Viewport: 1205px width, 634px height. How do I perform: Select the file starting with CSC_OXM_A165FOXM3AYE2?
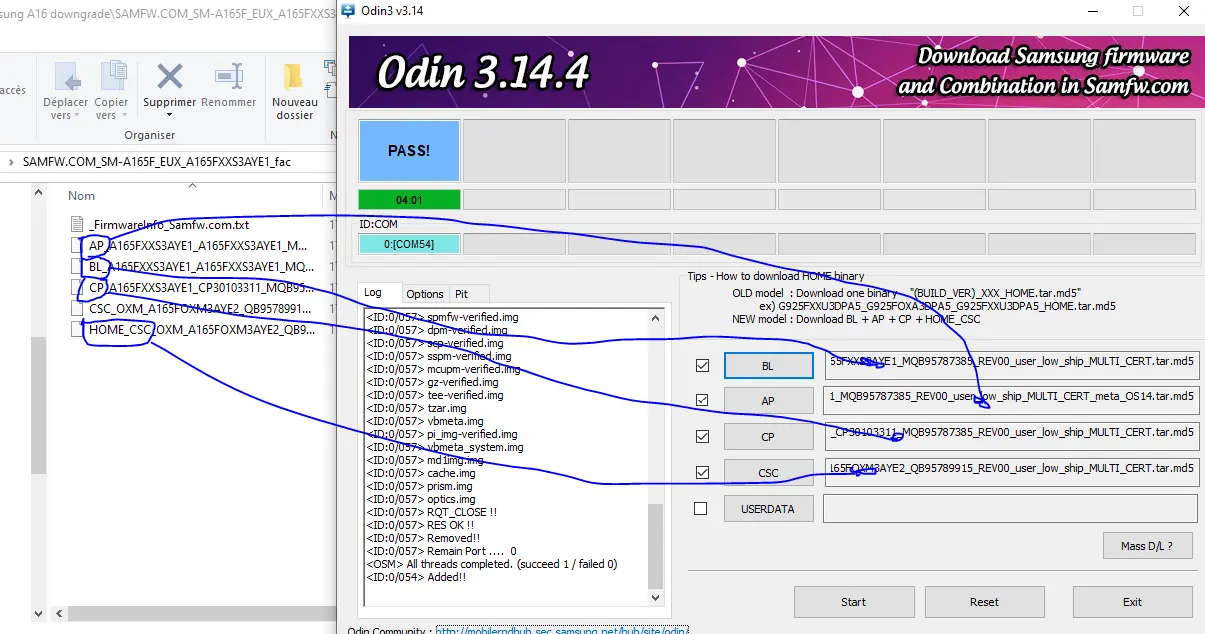click(200, 309)
